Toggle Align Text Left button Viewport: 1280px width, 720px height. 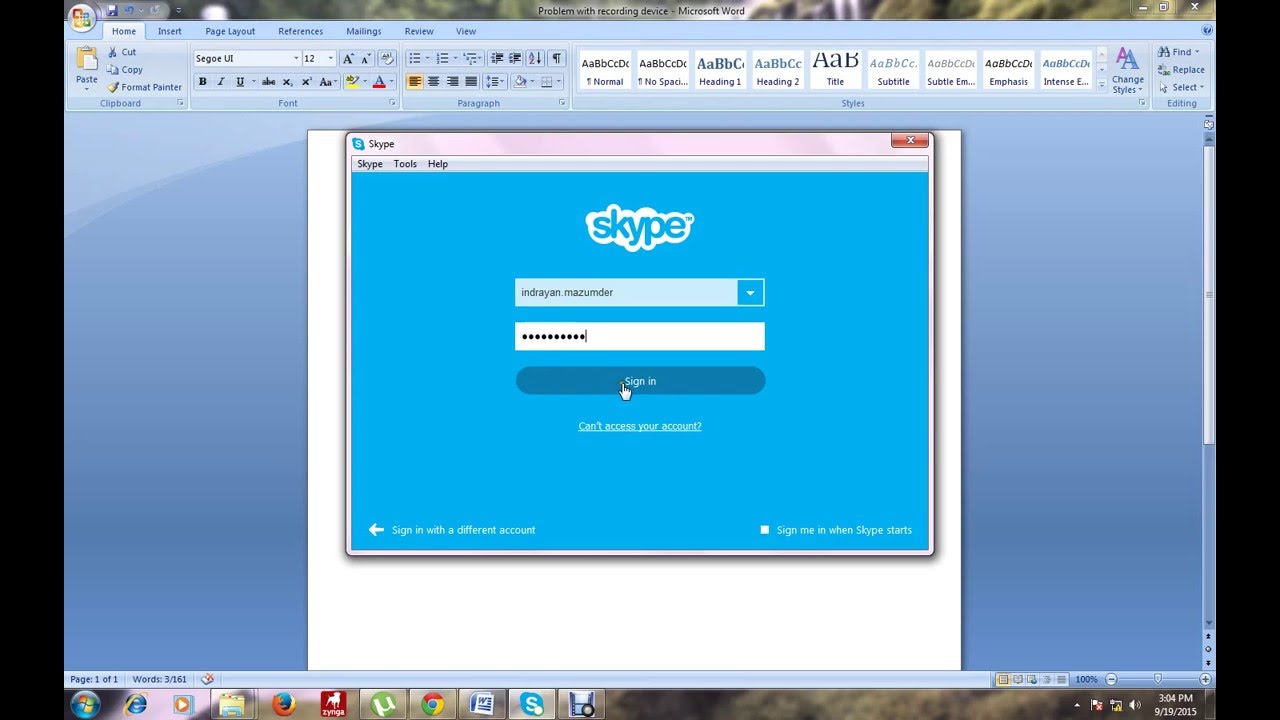pos(415,82)
